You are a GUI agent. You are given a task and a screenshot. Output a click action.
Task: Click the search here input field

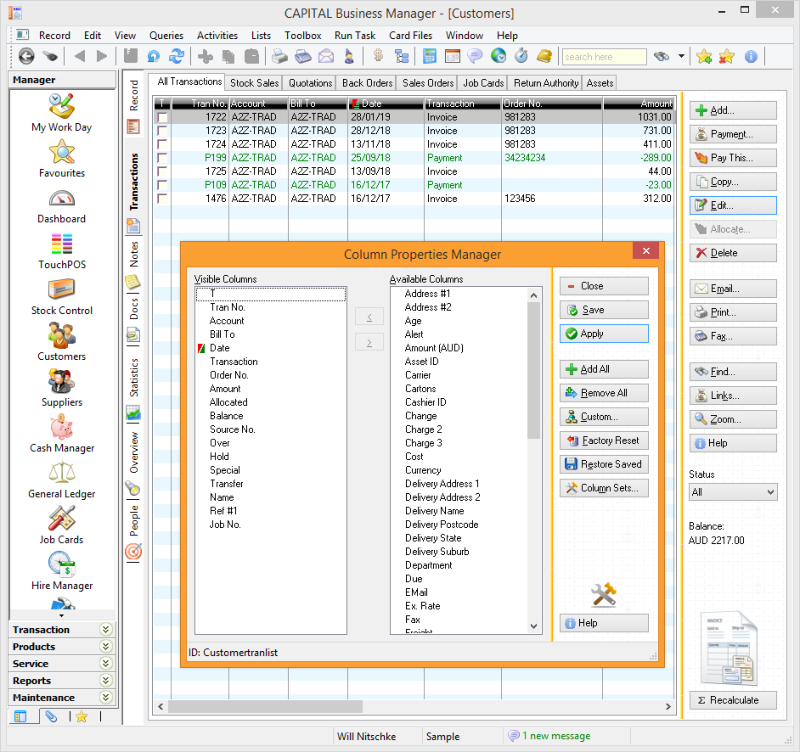[604, 57]
